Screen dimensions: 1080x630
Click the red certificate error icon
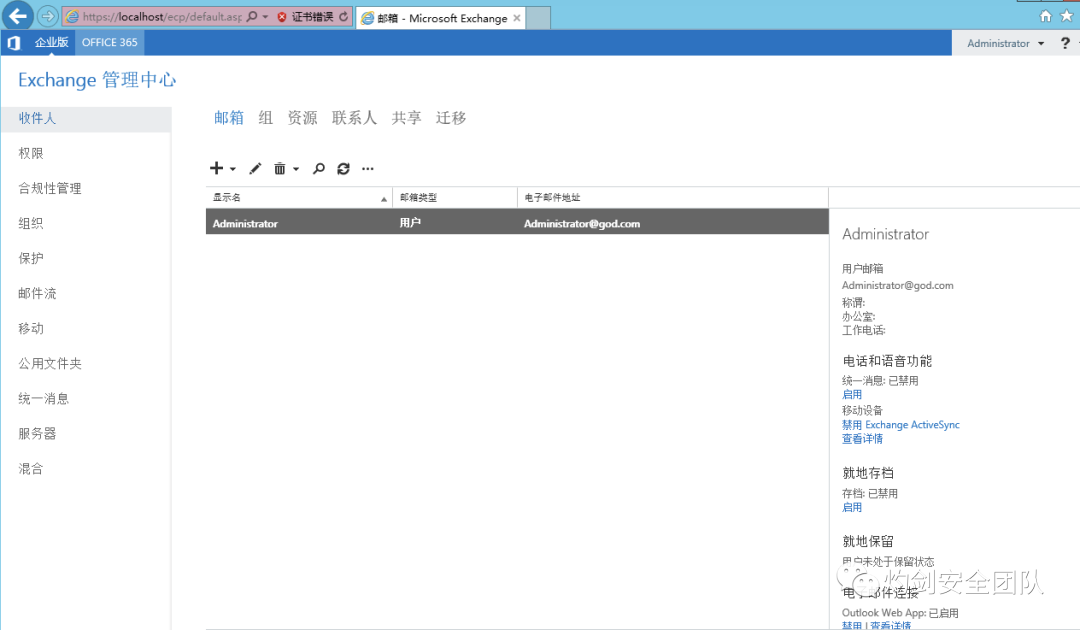[282, 17]
